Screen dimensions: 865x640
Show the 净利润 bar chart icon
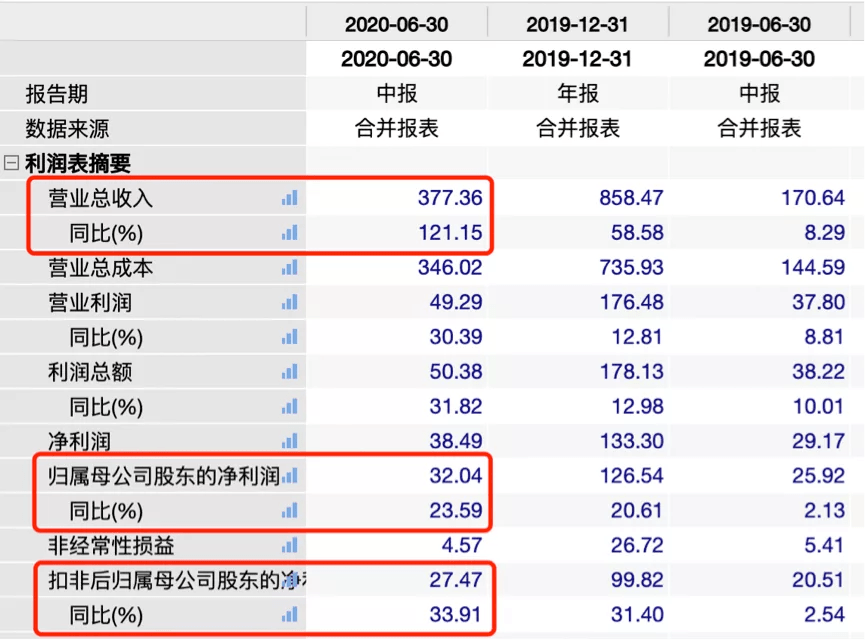pos(289,441)
